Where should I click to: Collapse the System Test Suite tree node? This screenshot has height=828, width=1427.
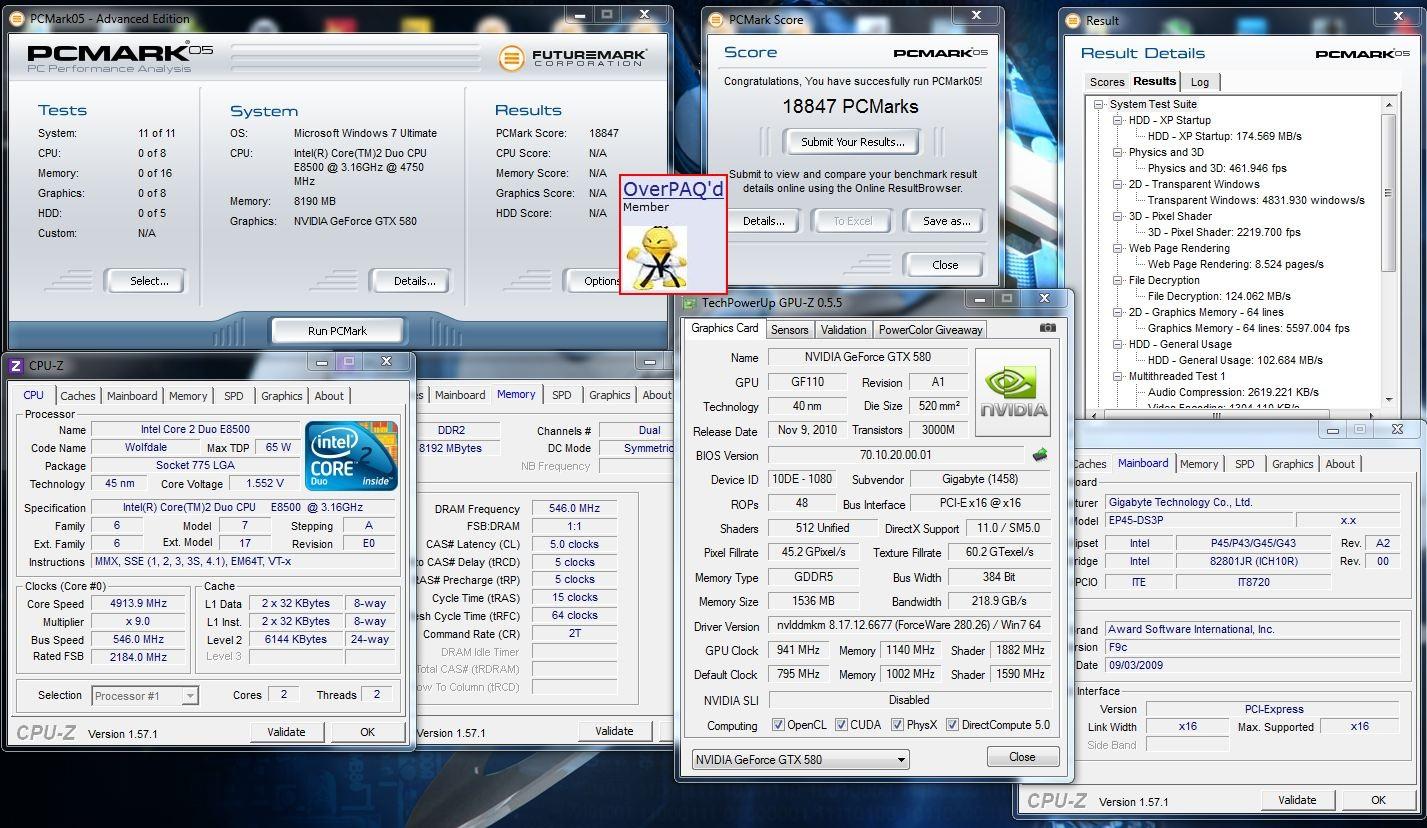(1099, 104)
